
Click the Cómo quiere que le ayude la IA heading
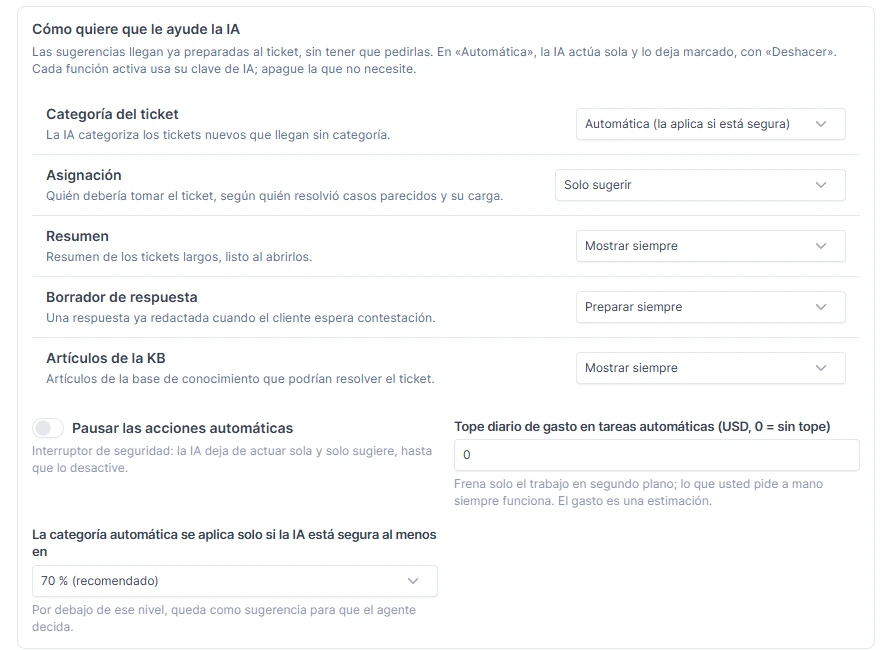click(136, 29)
